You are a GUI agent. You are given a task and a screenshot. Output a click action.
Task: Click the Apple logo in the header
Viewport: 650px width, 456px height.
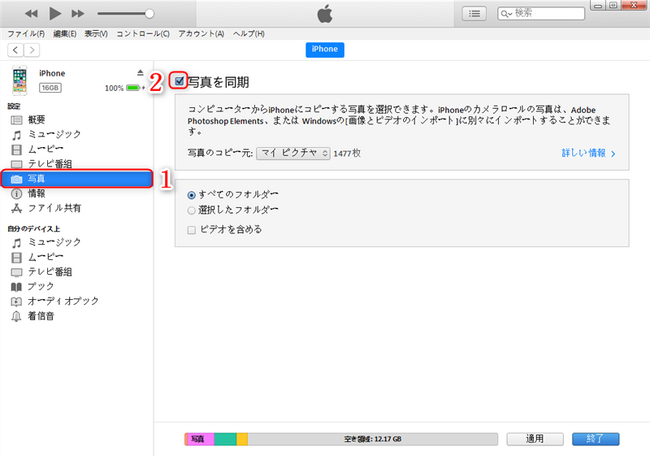point(325,14)
